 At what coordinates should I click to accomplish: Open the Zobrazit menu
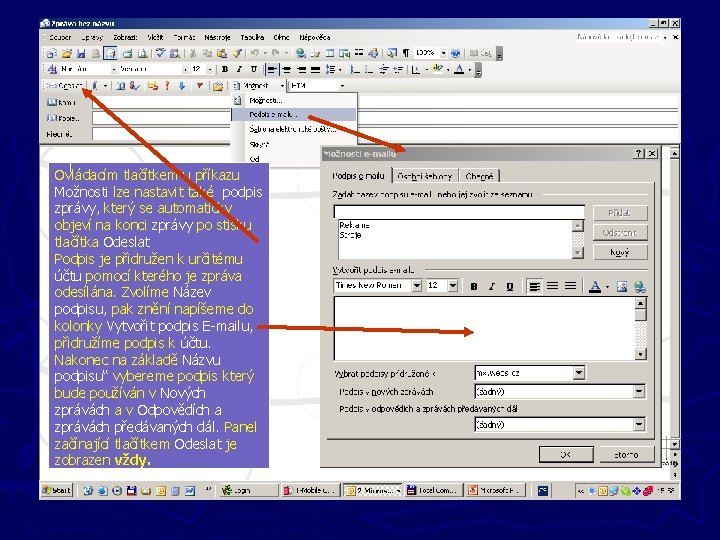[x=125, y=38]
